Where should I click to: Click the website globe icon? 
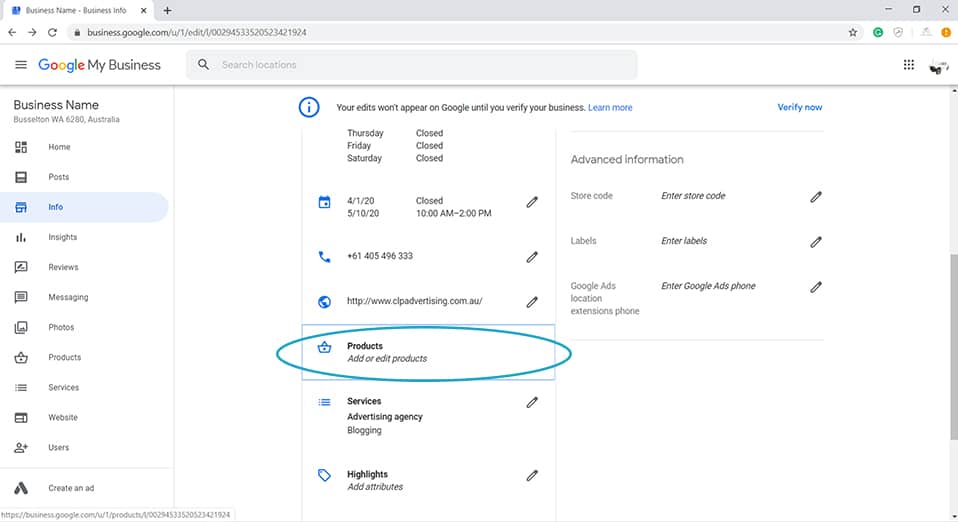[324, 301]
